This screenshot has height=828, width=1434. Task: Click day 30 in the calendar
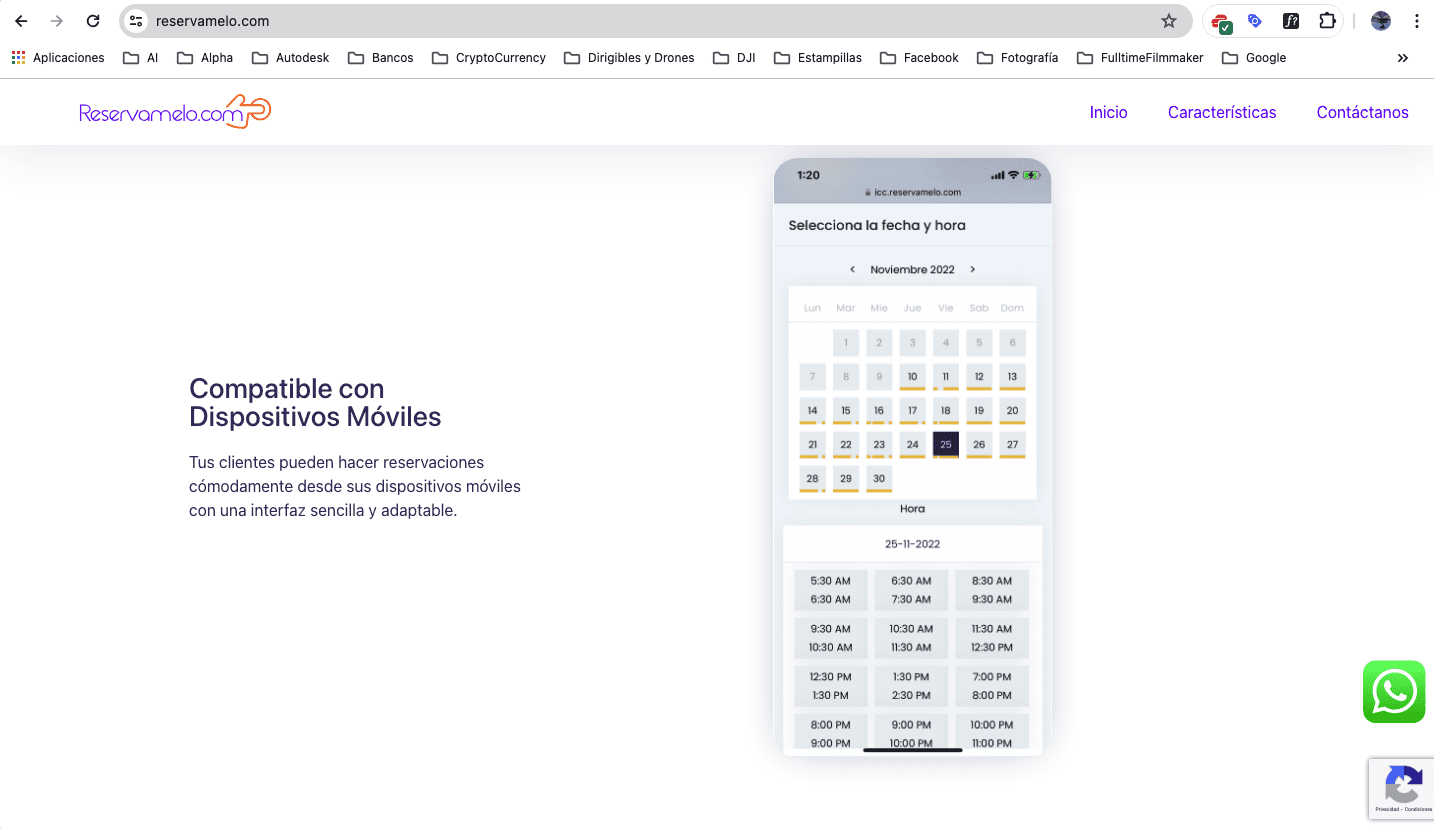(879, 479)
